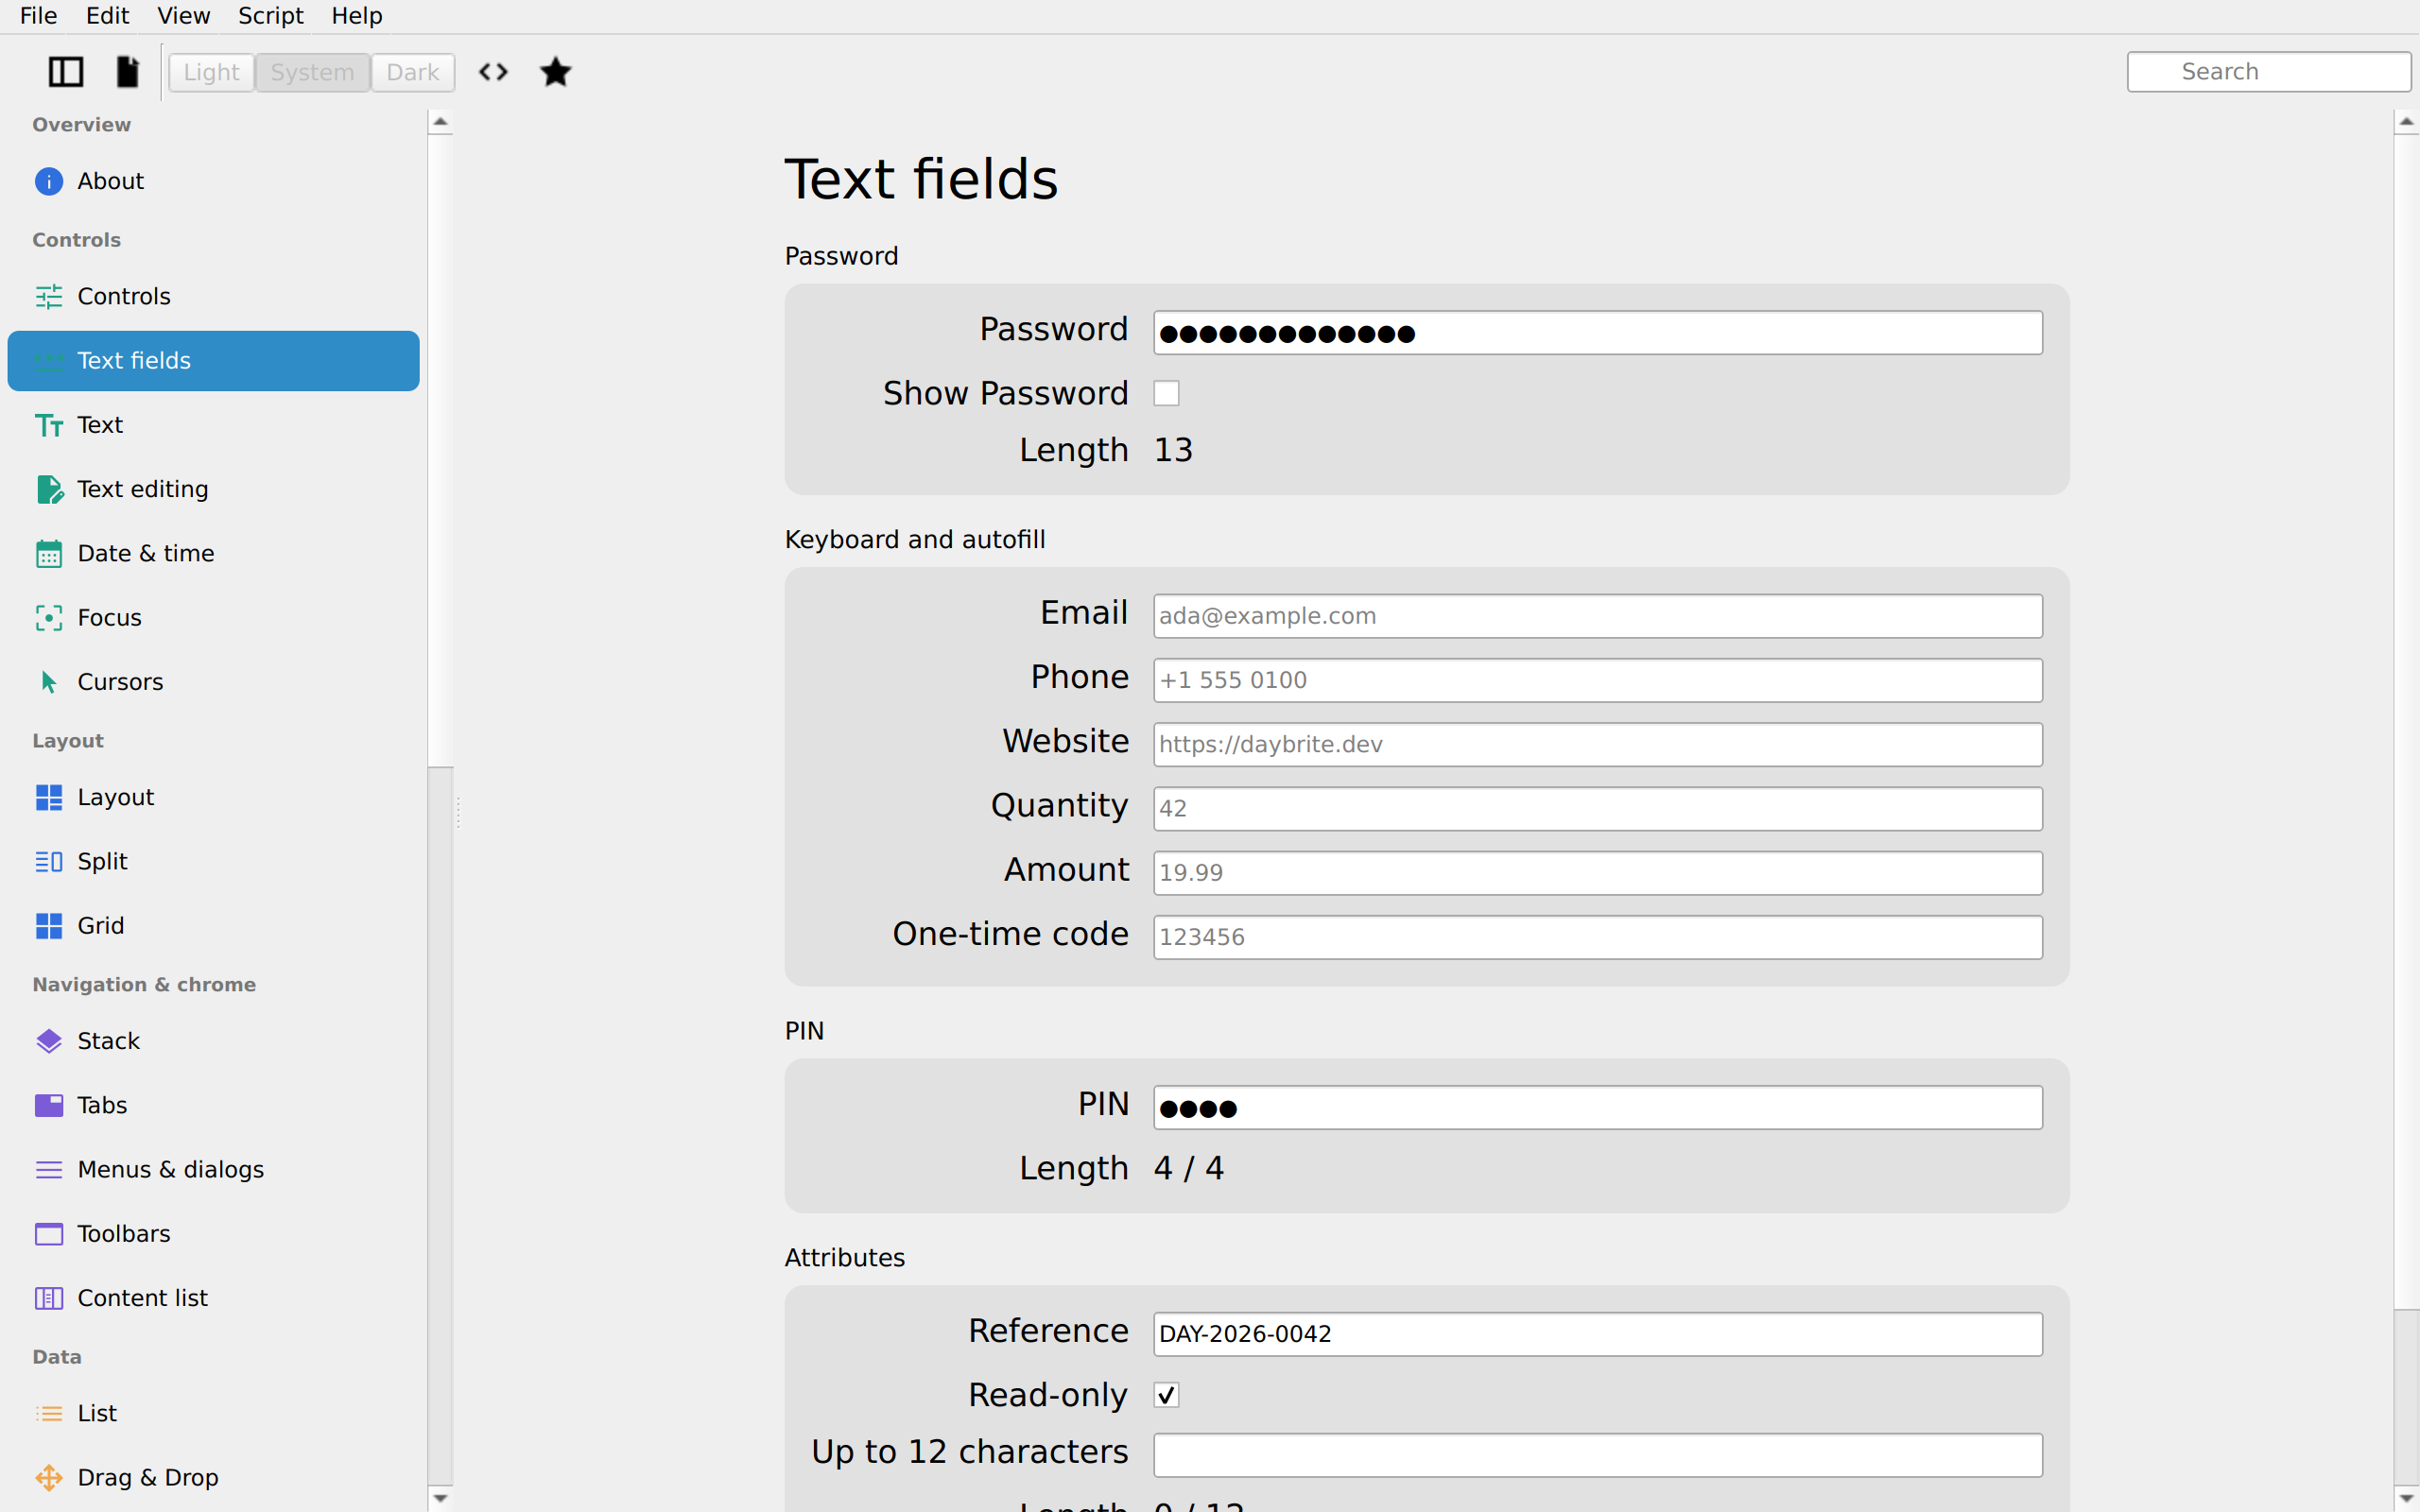Click into the Website field
This screenshot has width=2420, height=1512.
pos(1597,744)
